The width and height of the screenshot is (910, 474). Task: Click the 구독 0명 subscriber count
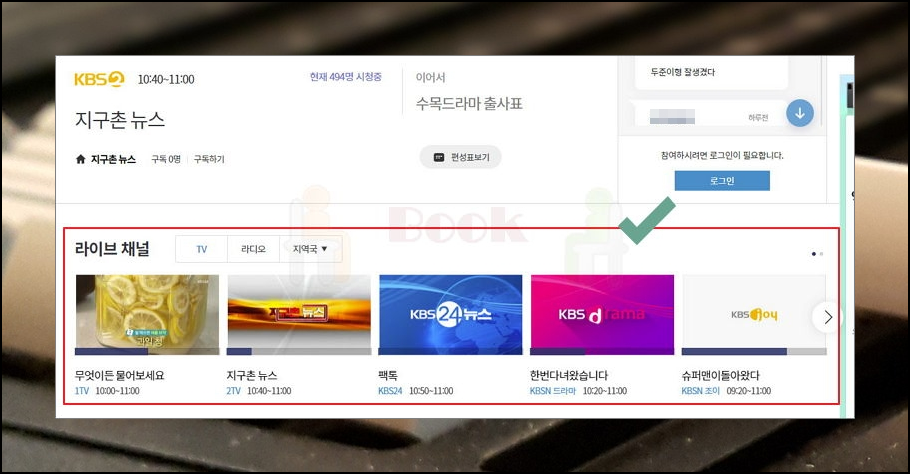click(x=166, y=159)
